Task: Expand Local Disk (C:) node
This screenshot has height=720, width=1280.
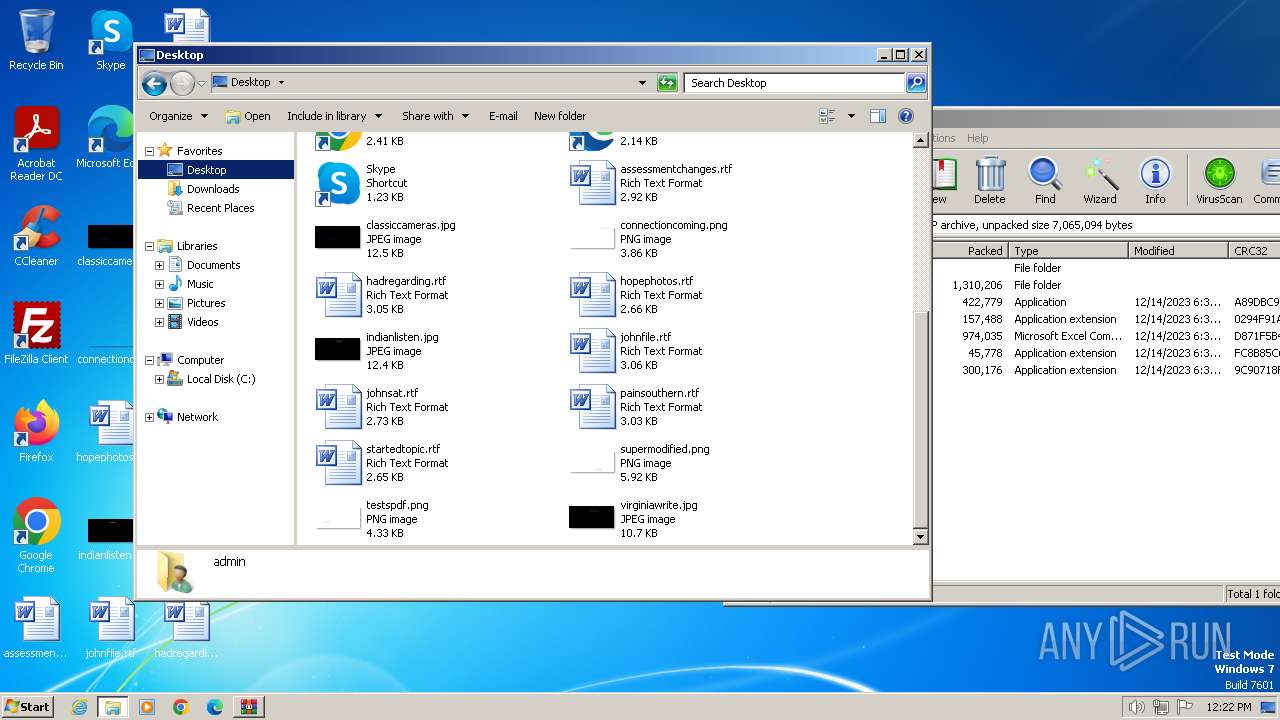Action: [x=159, y=379]
